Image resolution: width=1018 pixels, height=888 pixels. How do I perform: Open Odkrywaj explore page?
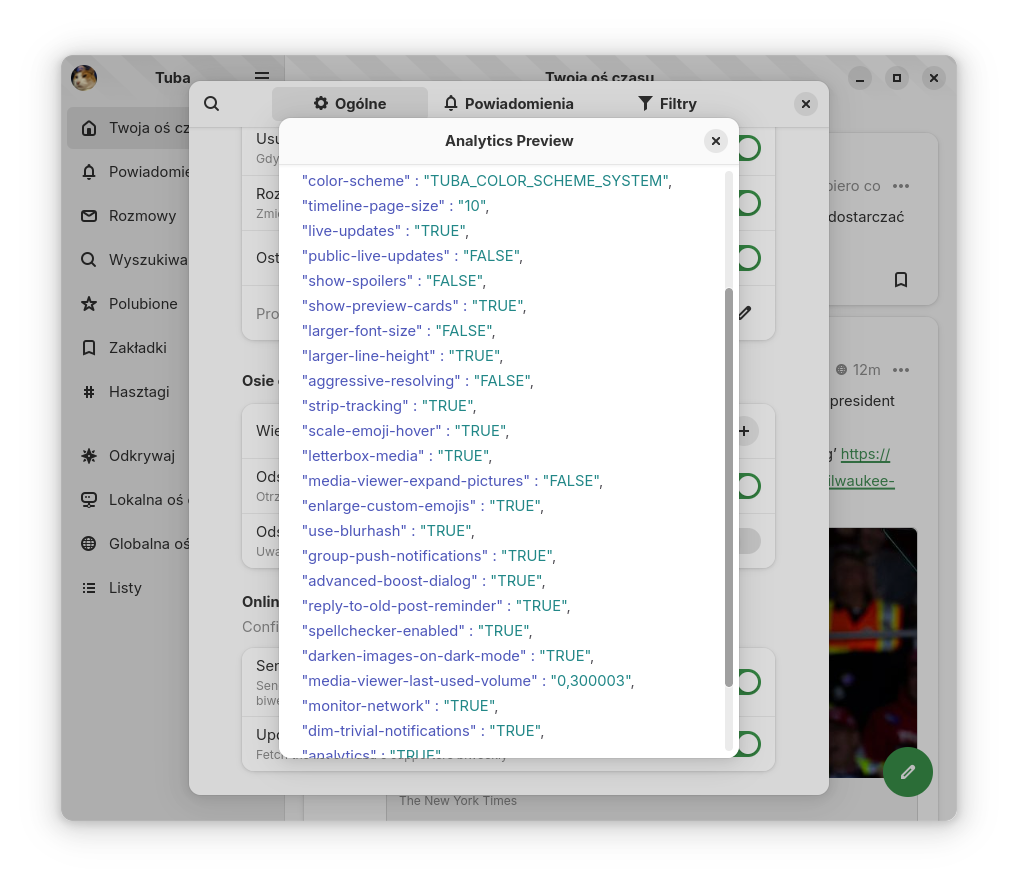pyautogui.click(x=141, y=456)
